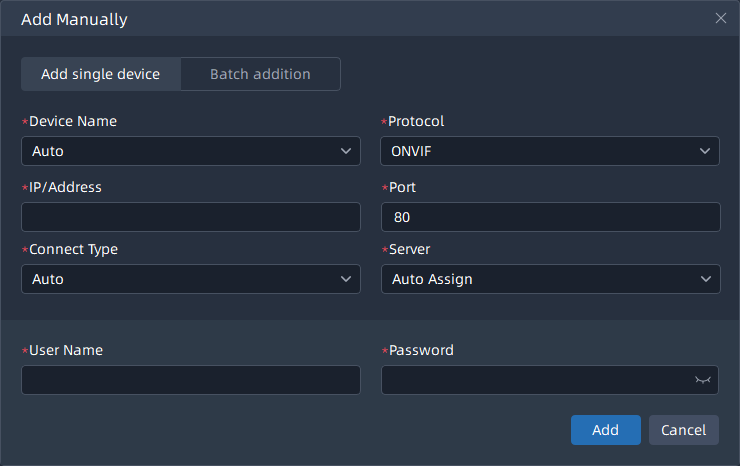Screen dimensions: 740x466
Task: Click the Connect Type chevron arrow
Action: (346, 279)
